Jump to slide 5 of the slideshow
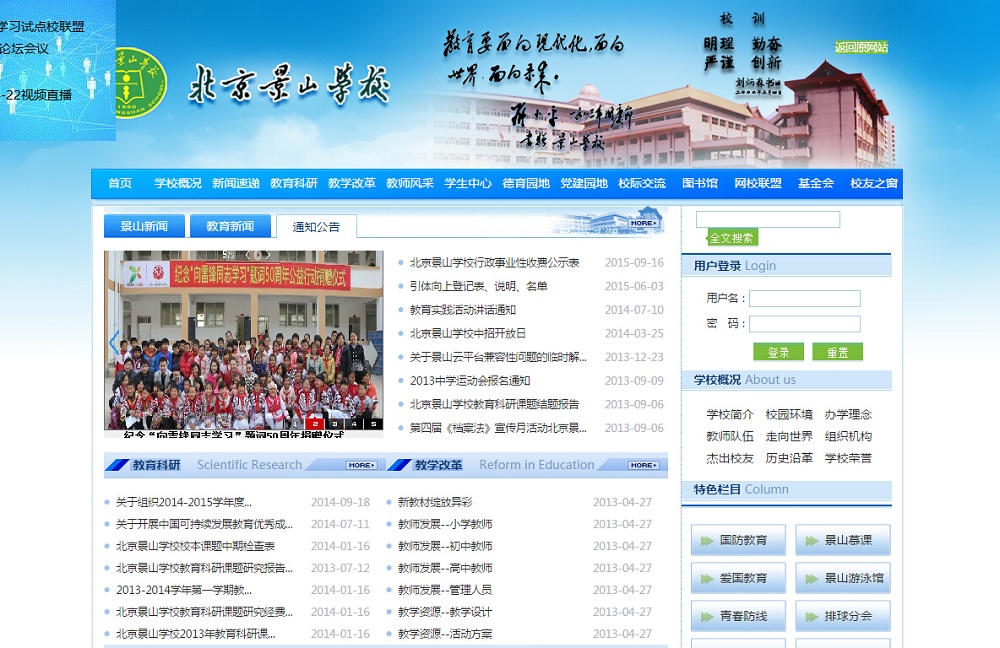1000x648 pixels. (x=374, y=423)
